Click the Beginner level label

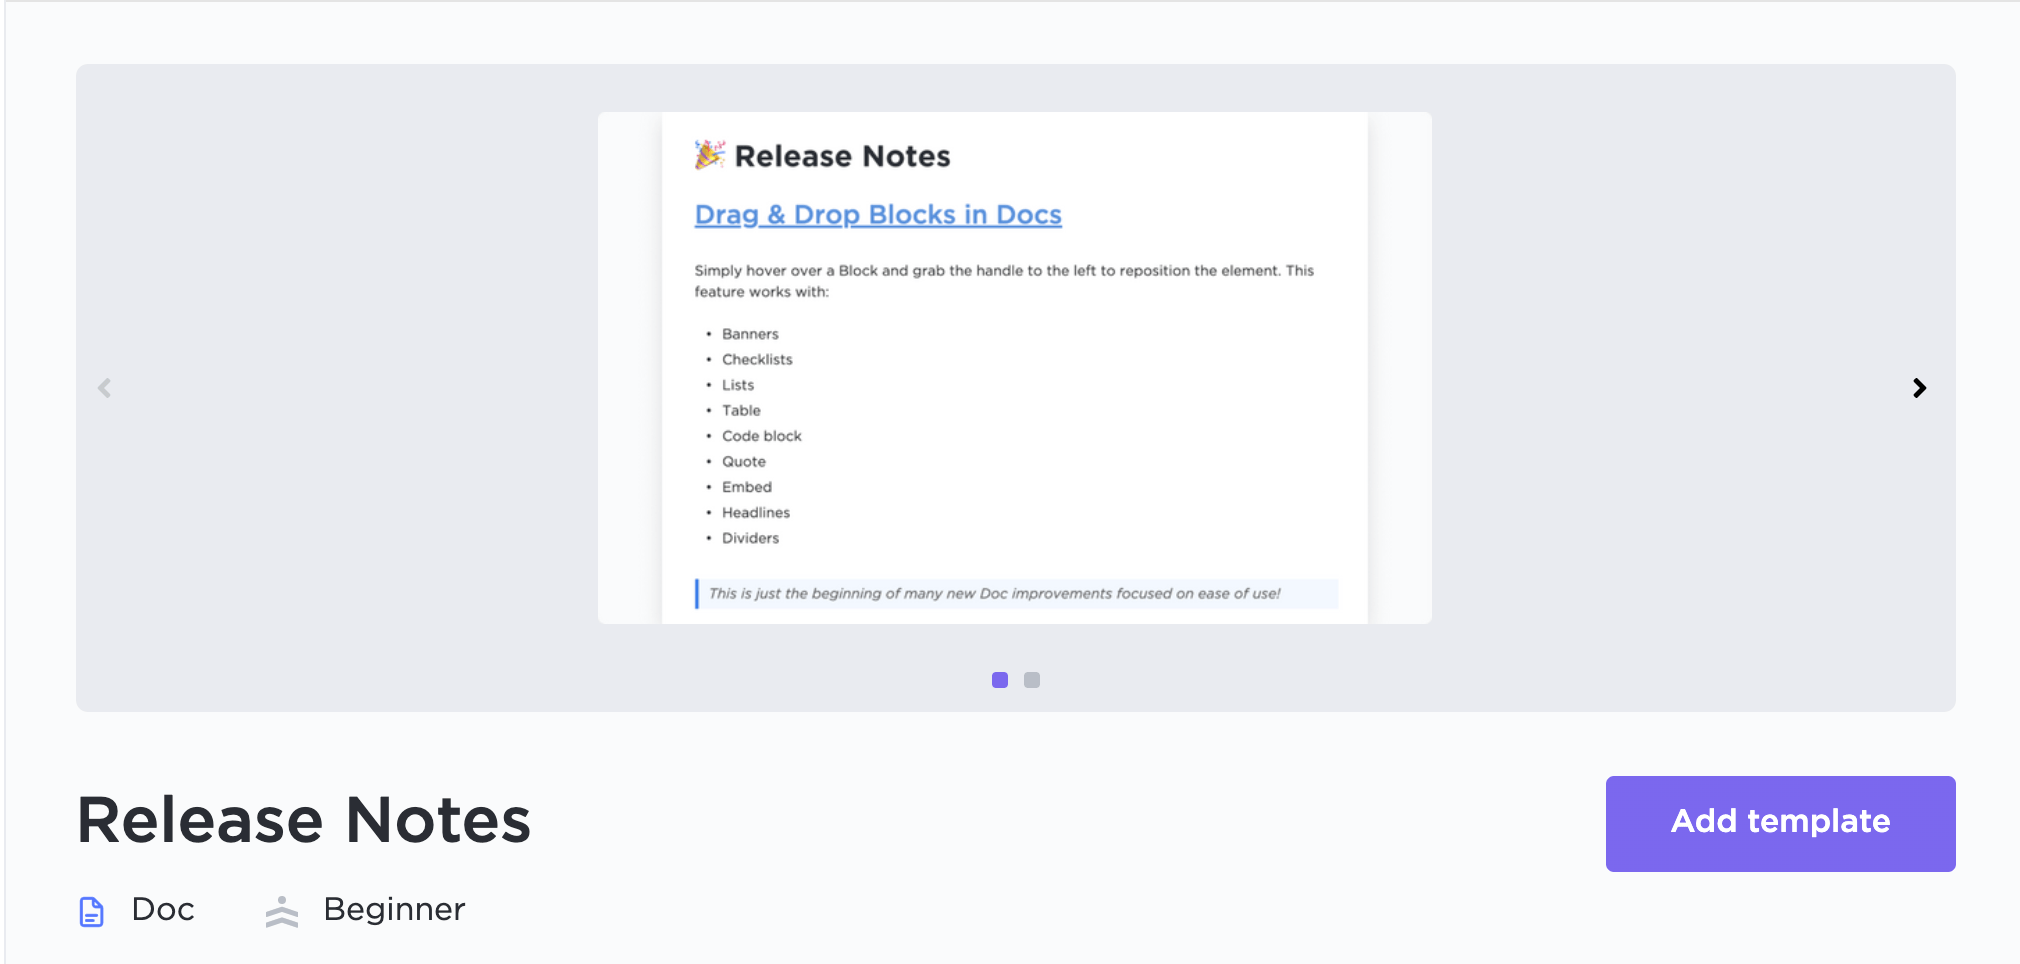click(x=394, y=909)
